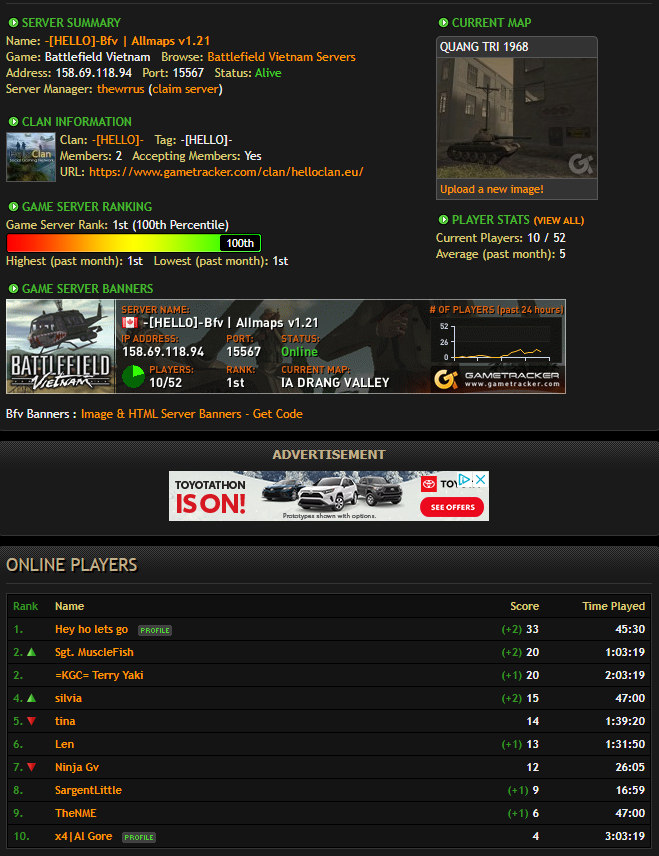Open player Len
The height and width of the screenshot is (856, 659).
(64, 744)
